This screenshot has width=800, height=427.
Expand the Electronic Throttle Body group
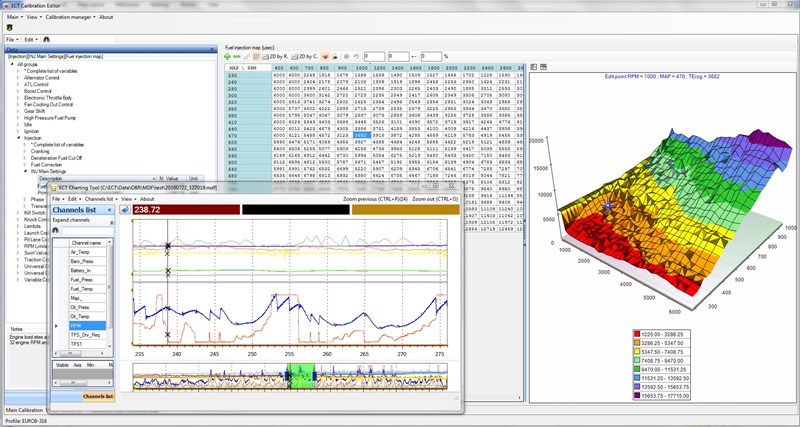click(x=18, y=98)
